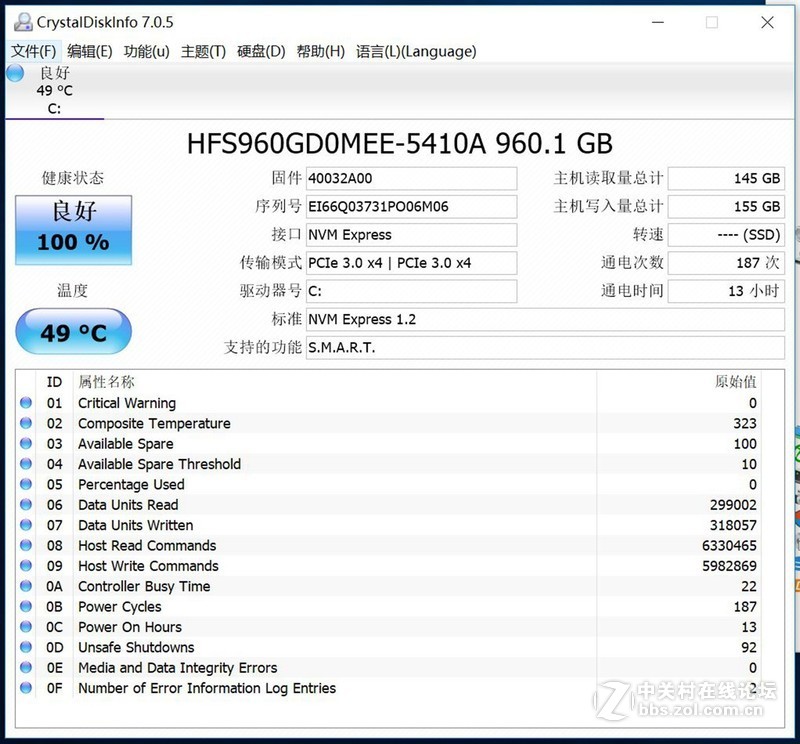The height and width of the screenshot is (744, 800).
Task: Click the 49 °C temperature button
Action: [x=72, y=331]
